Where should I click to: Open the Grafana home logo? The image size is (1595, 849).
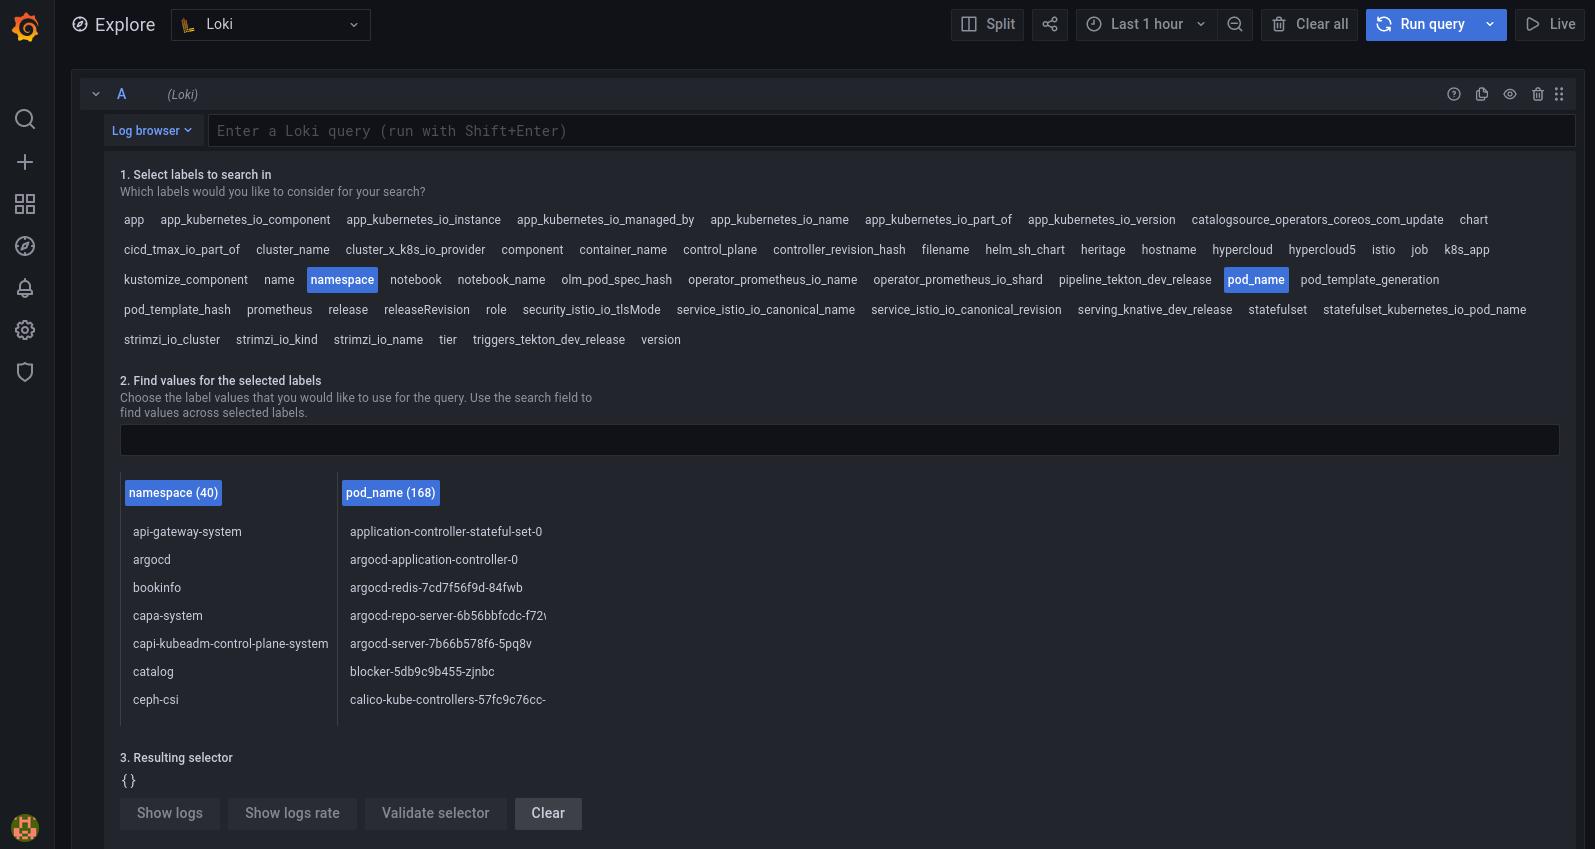pyautogui.click(x=26, y=27)
